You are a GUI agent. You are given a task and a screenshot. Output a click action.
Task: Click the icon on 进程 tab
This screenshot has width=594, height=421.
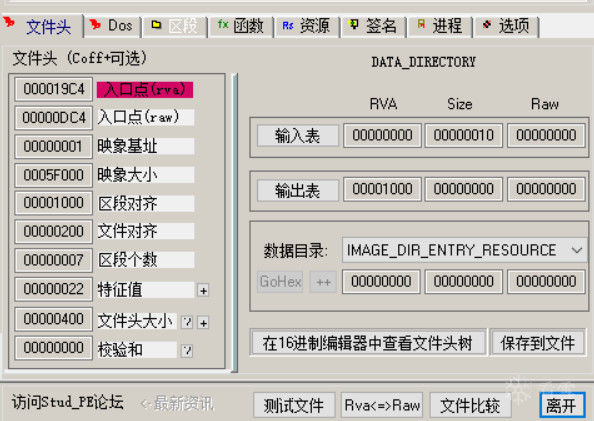pyautogui.click(x=421, y=25)
